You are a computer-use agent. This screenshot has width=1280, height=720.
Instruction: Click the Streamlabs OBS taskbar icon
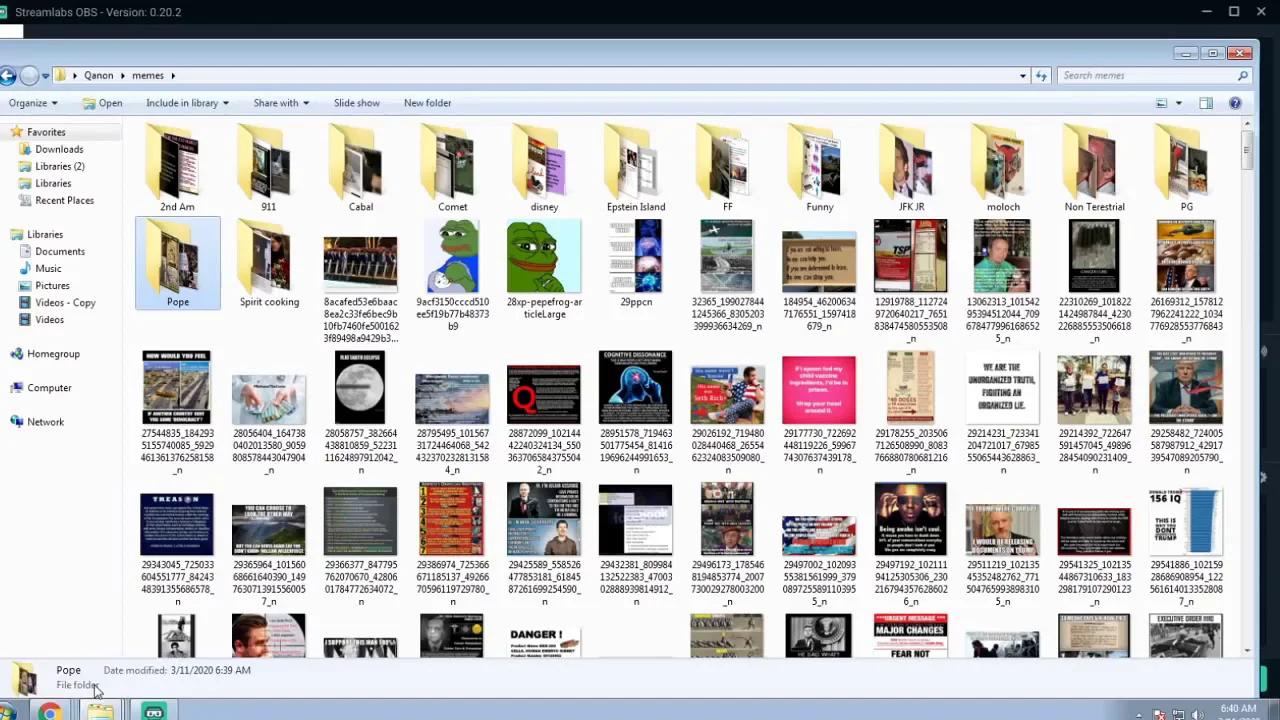[153, 712]
